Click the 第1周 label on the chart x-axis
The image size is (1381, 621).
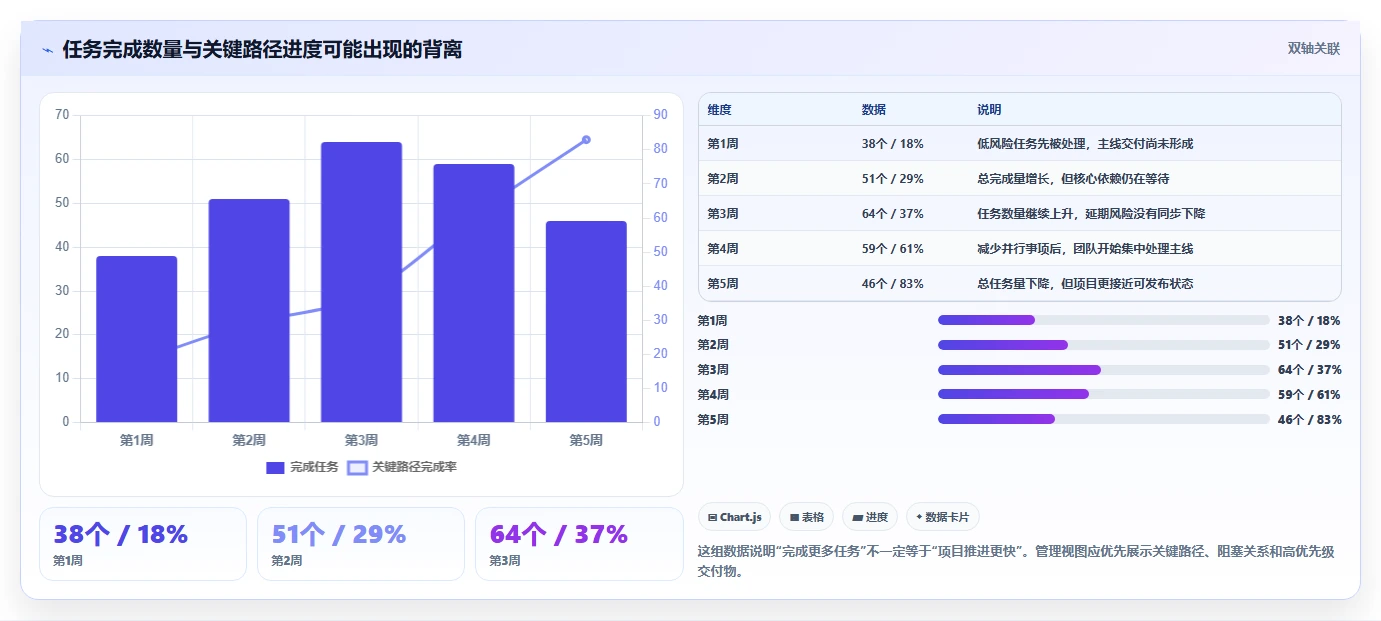click(x=136, y=440)
